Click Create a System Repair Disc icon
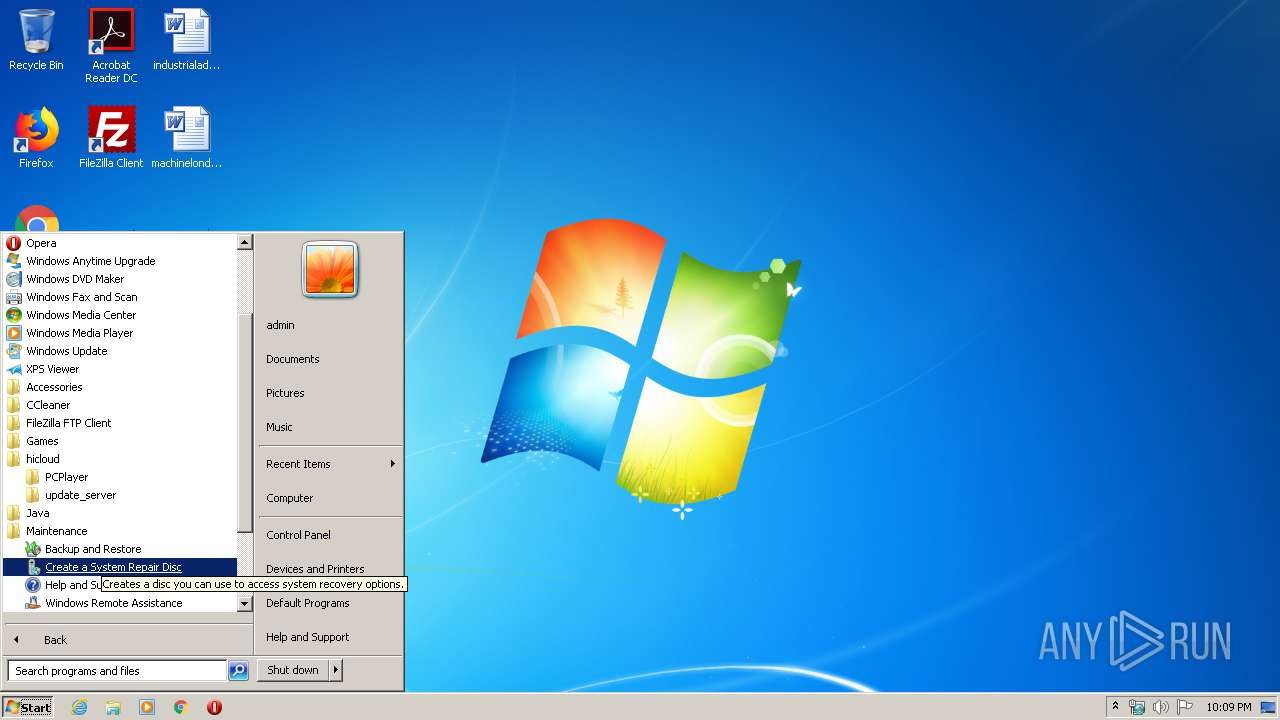Viewport: 1280px width, 720px height. (x=33, y=567)
